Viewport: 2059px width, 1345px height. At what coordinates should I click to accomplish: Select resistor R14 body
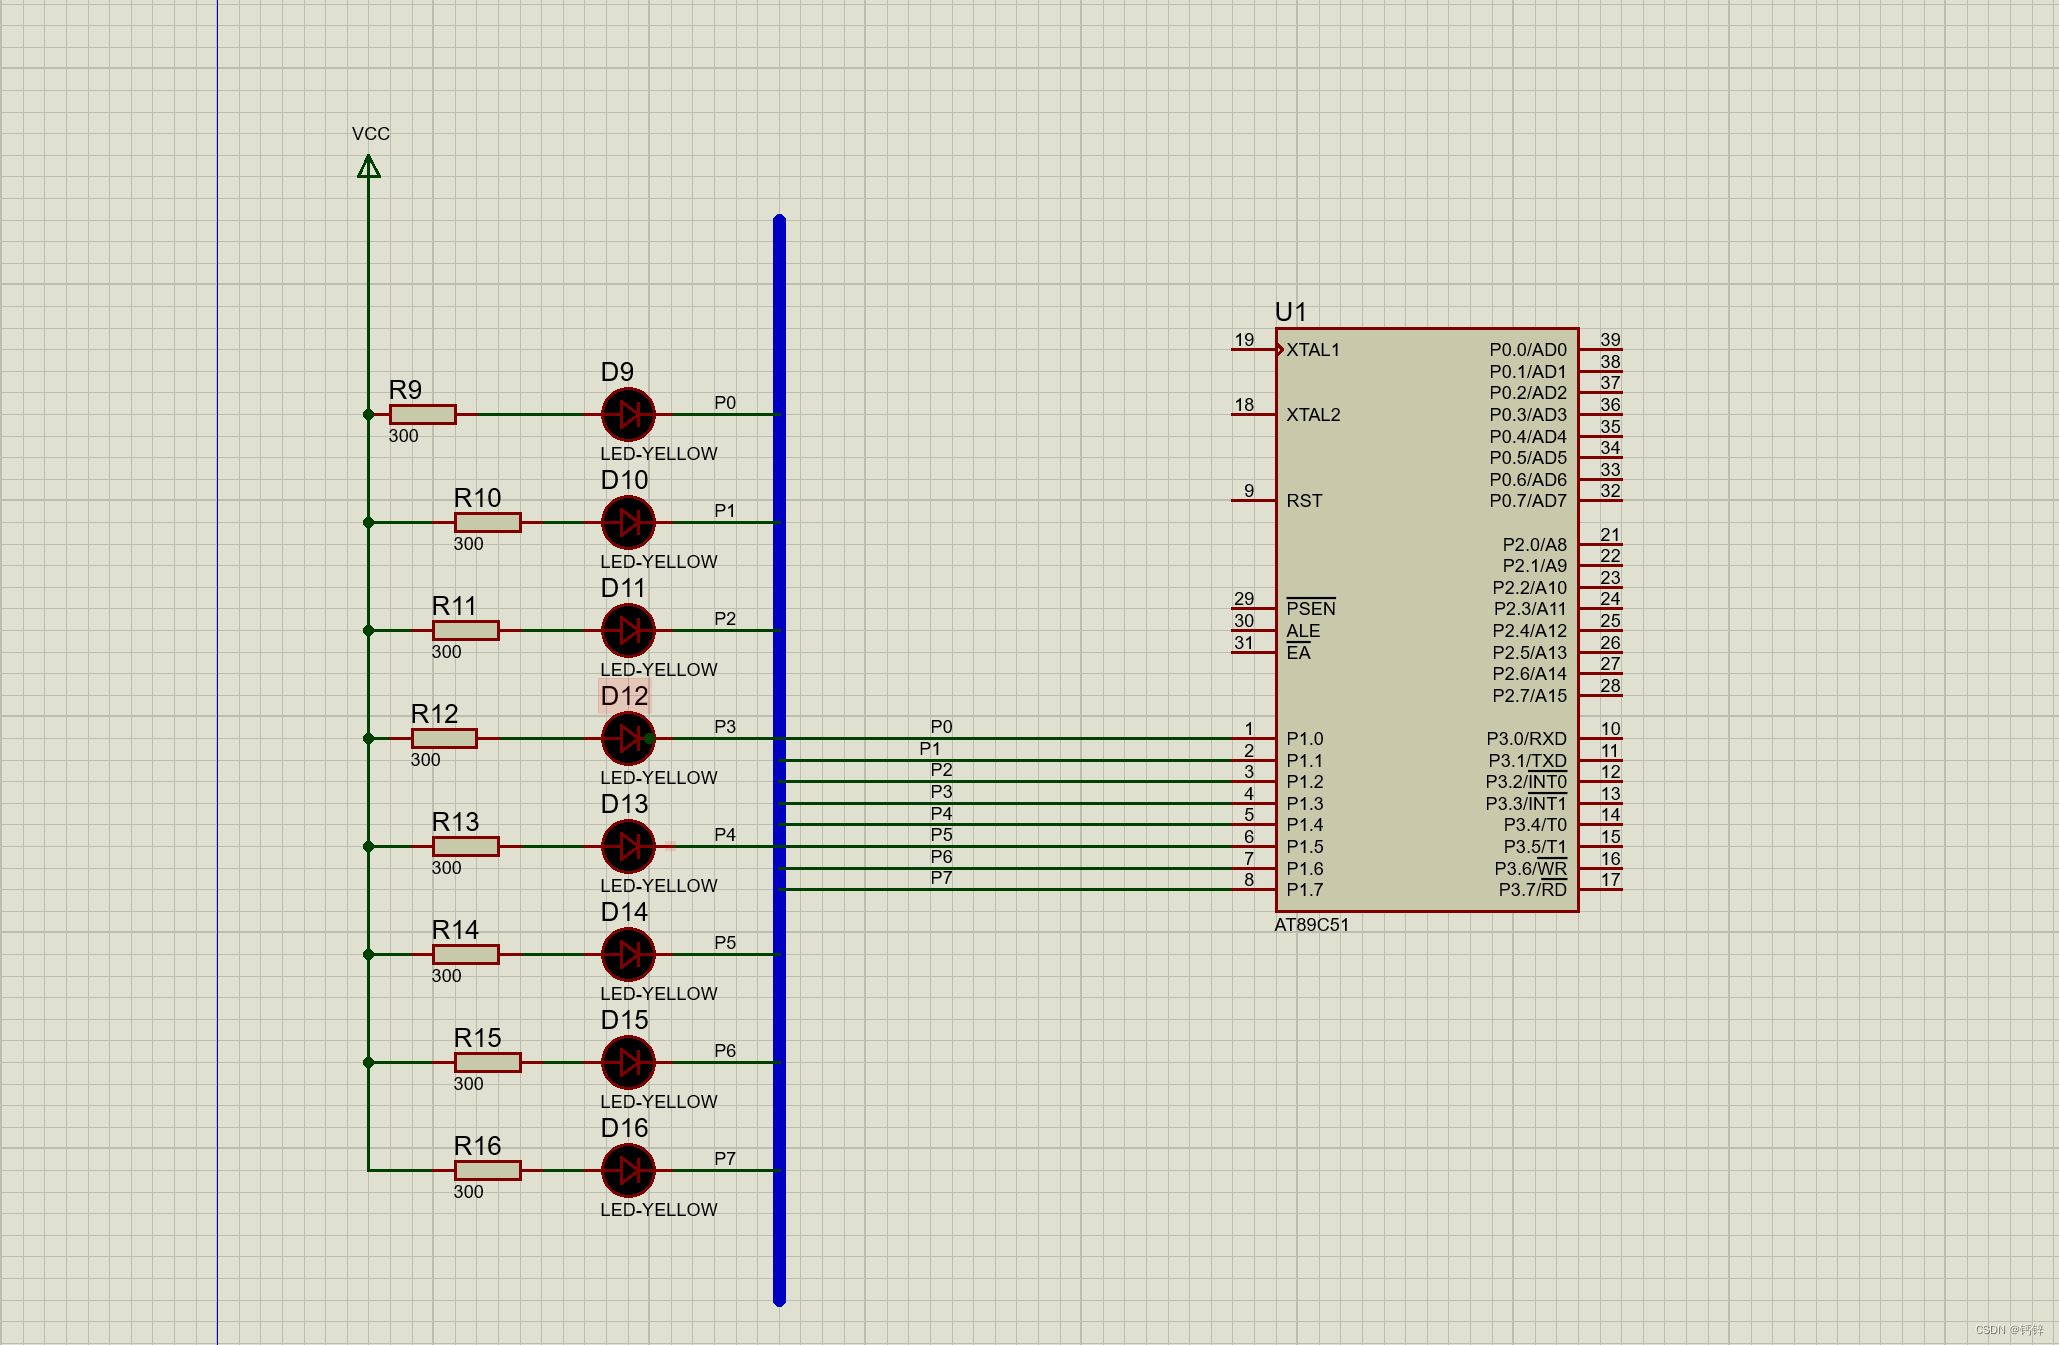[466, 954]
